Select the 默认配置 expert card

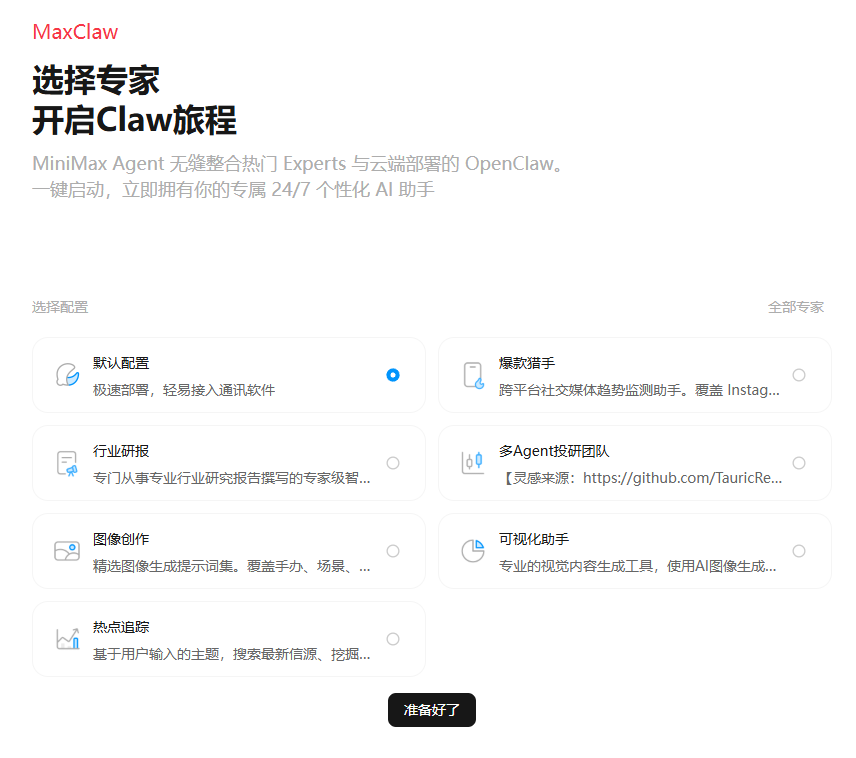(229, 375)
